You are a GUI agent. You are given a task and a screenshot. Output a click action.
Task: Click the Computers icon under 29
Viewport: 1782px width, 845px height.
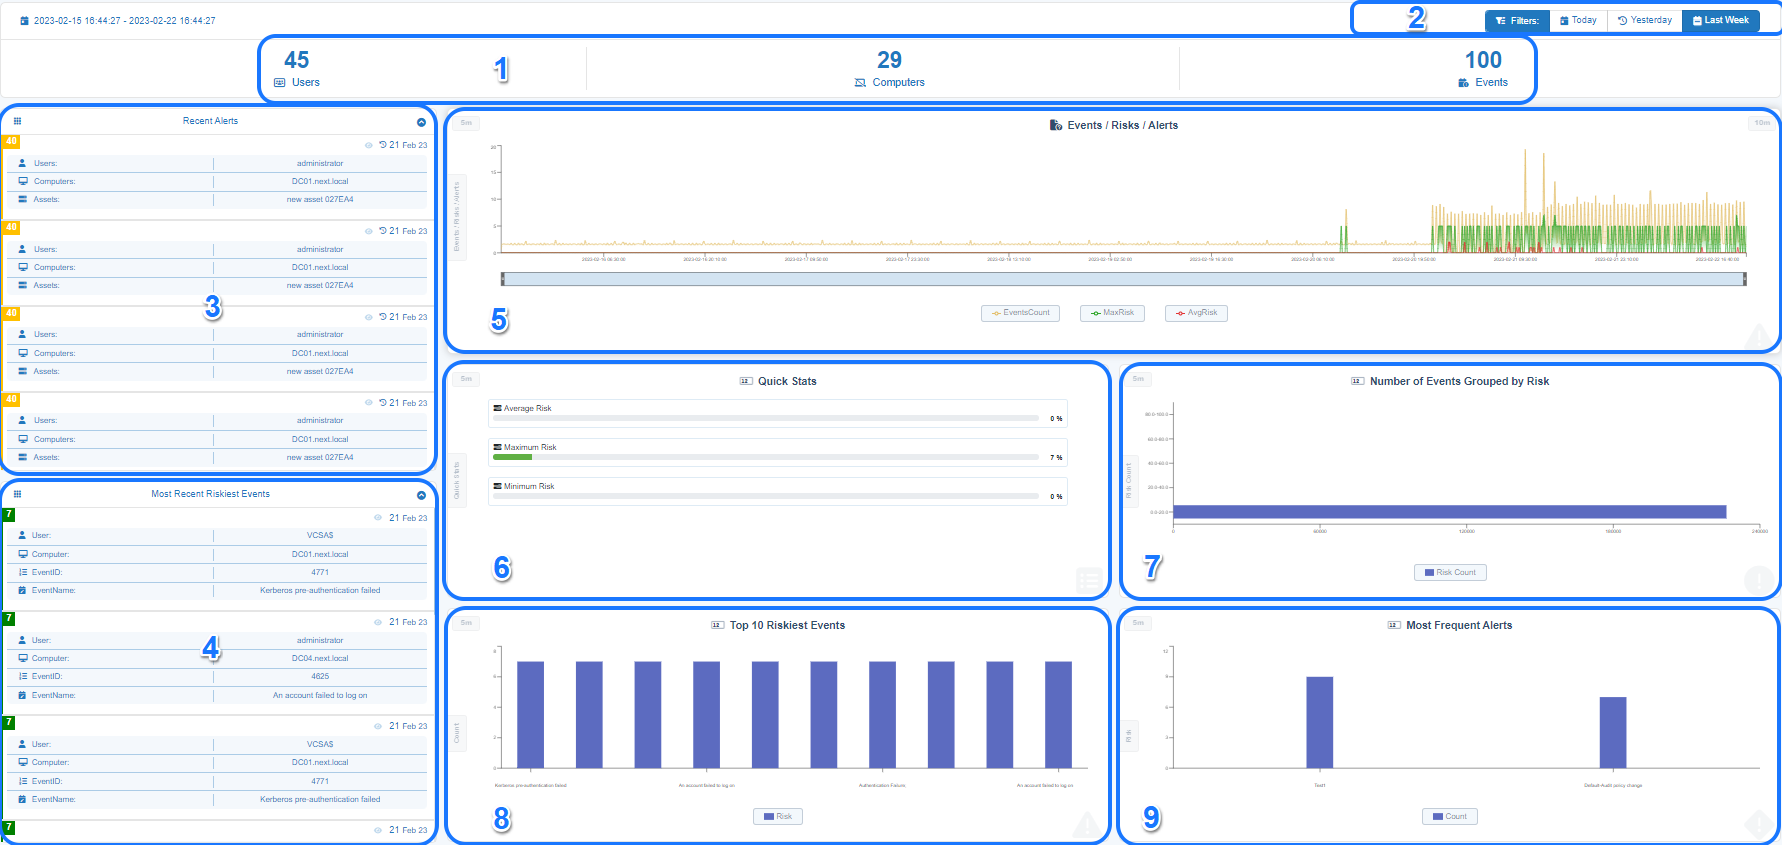[x=860, y=83]
